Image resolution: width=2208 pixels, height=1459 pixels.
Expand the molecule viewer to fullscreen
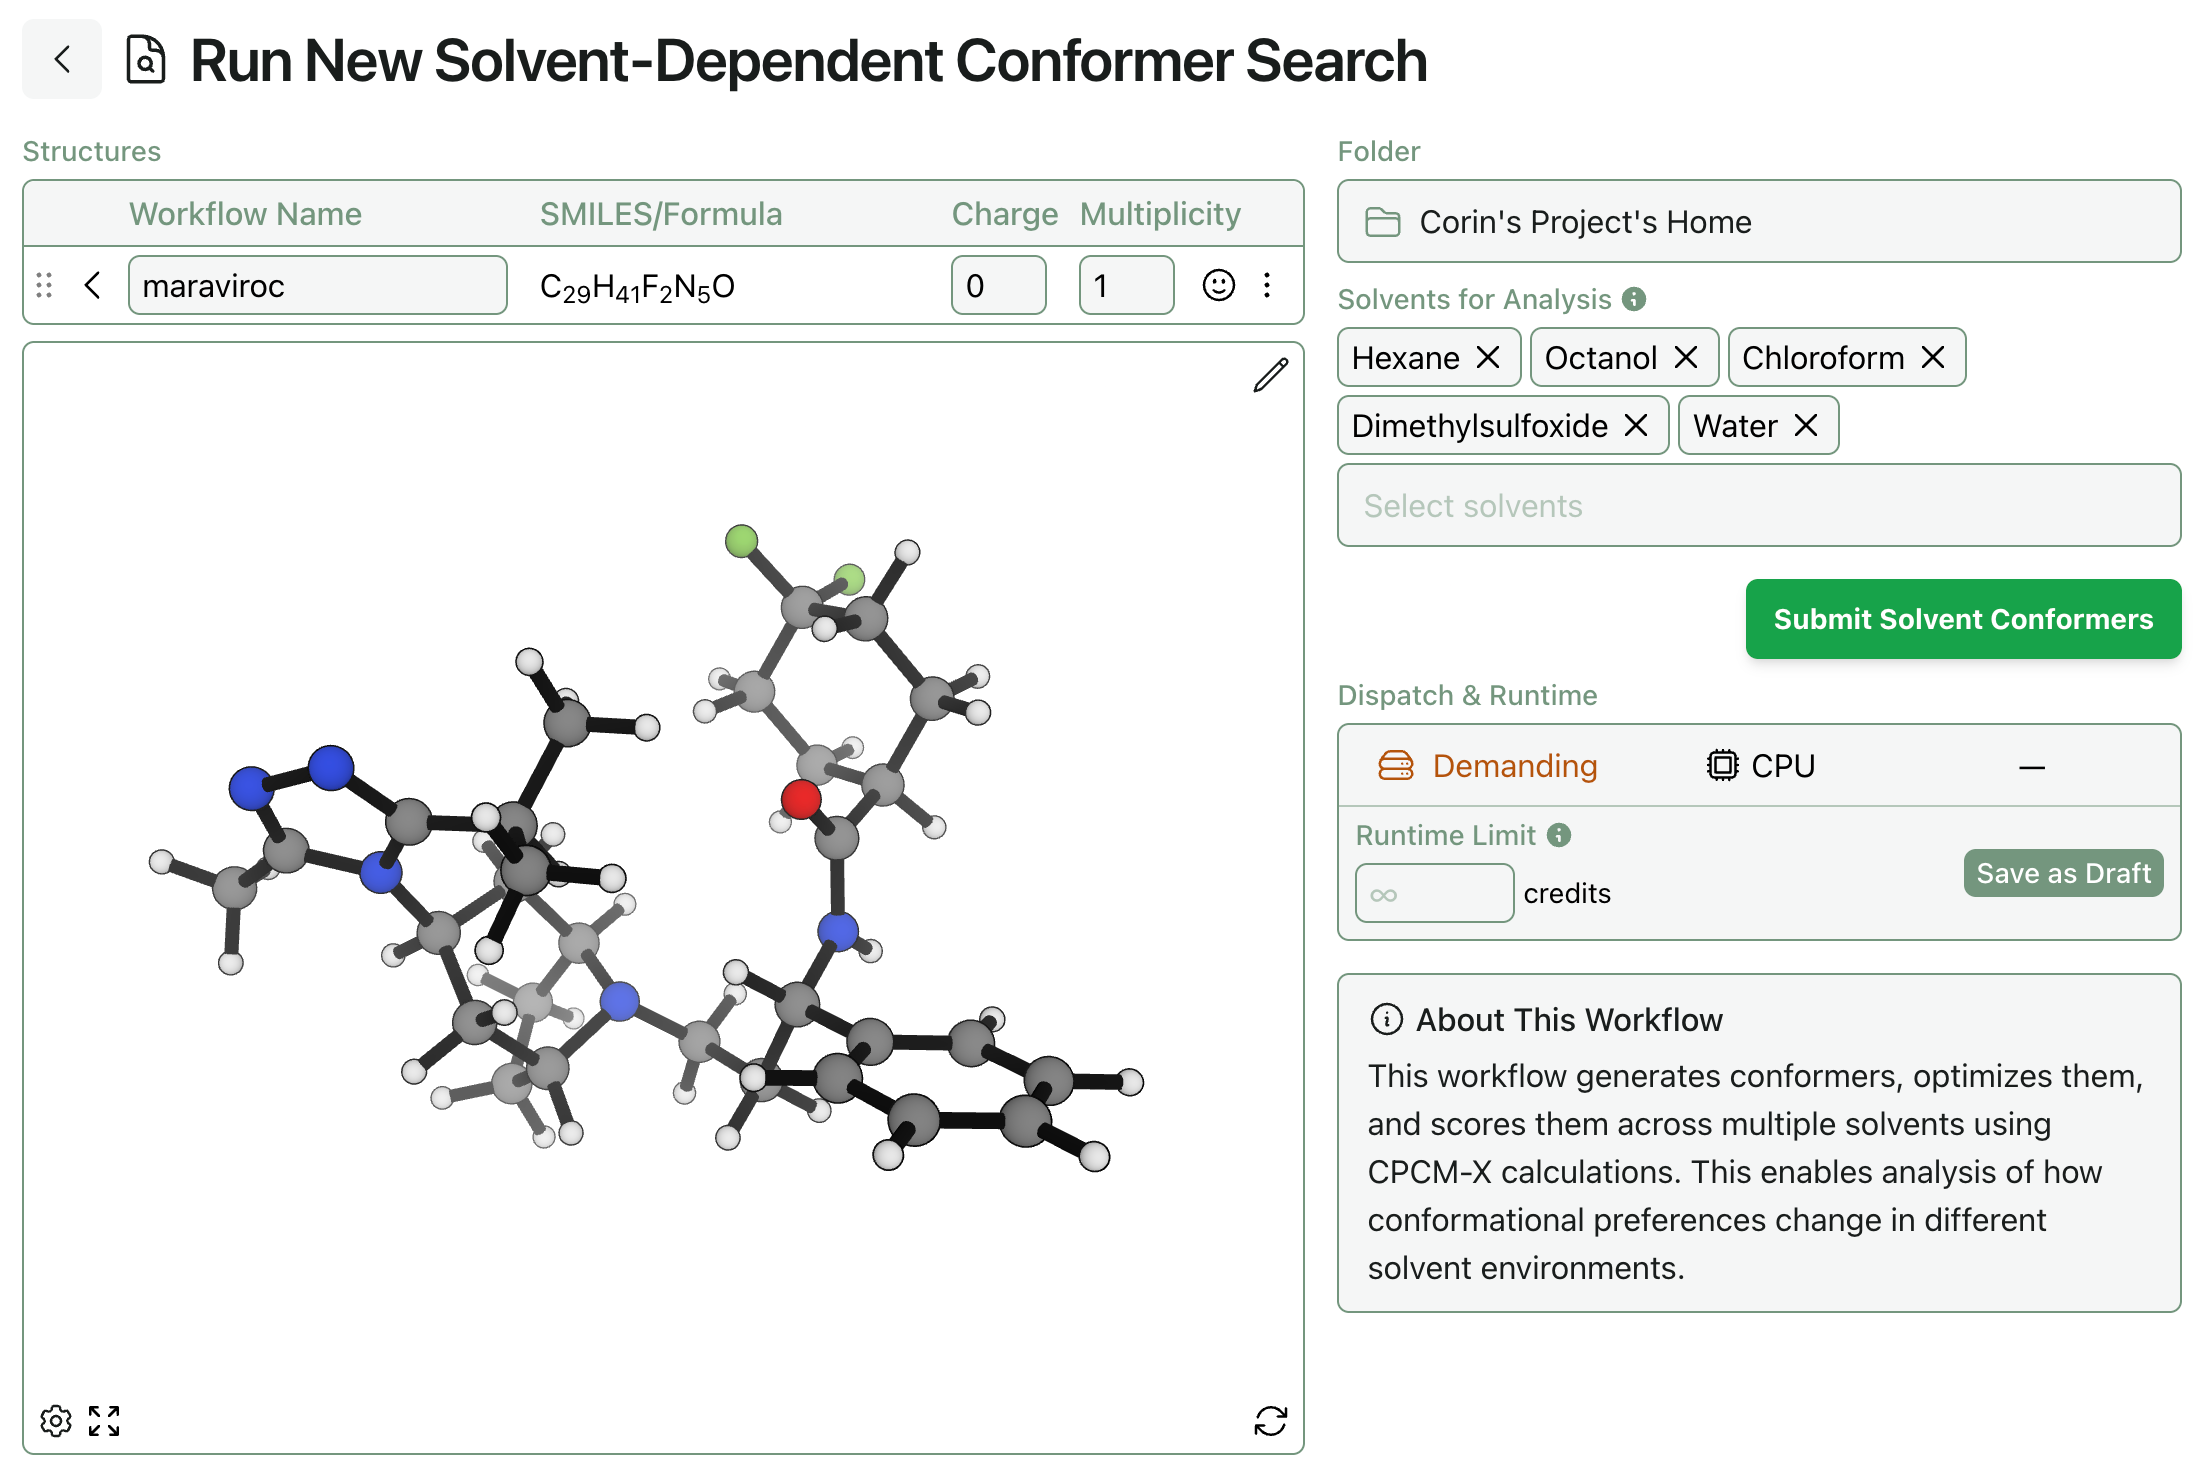point(104,1420)
